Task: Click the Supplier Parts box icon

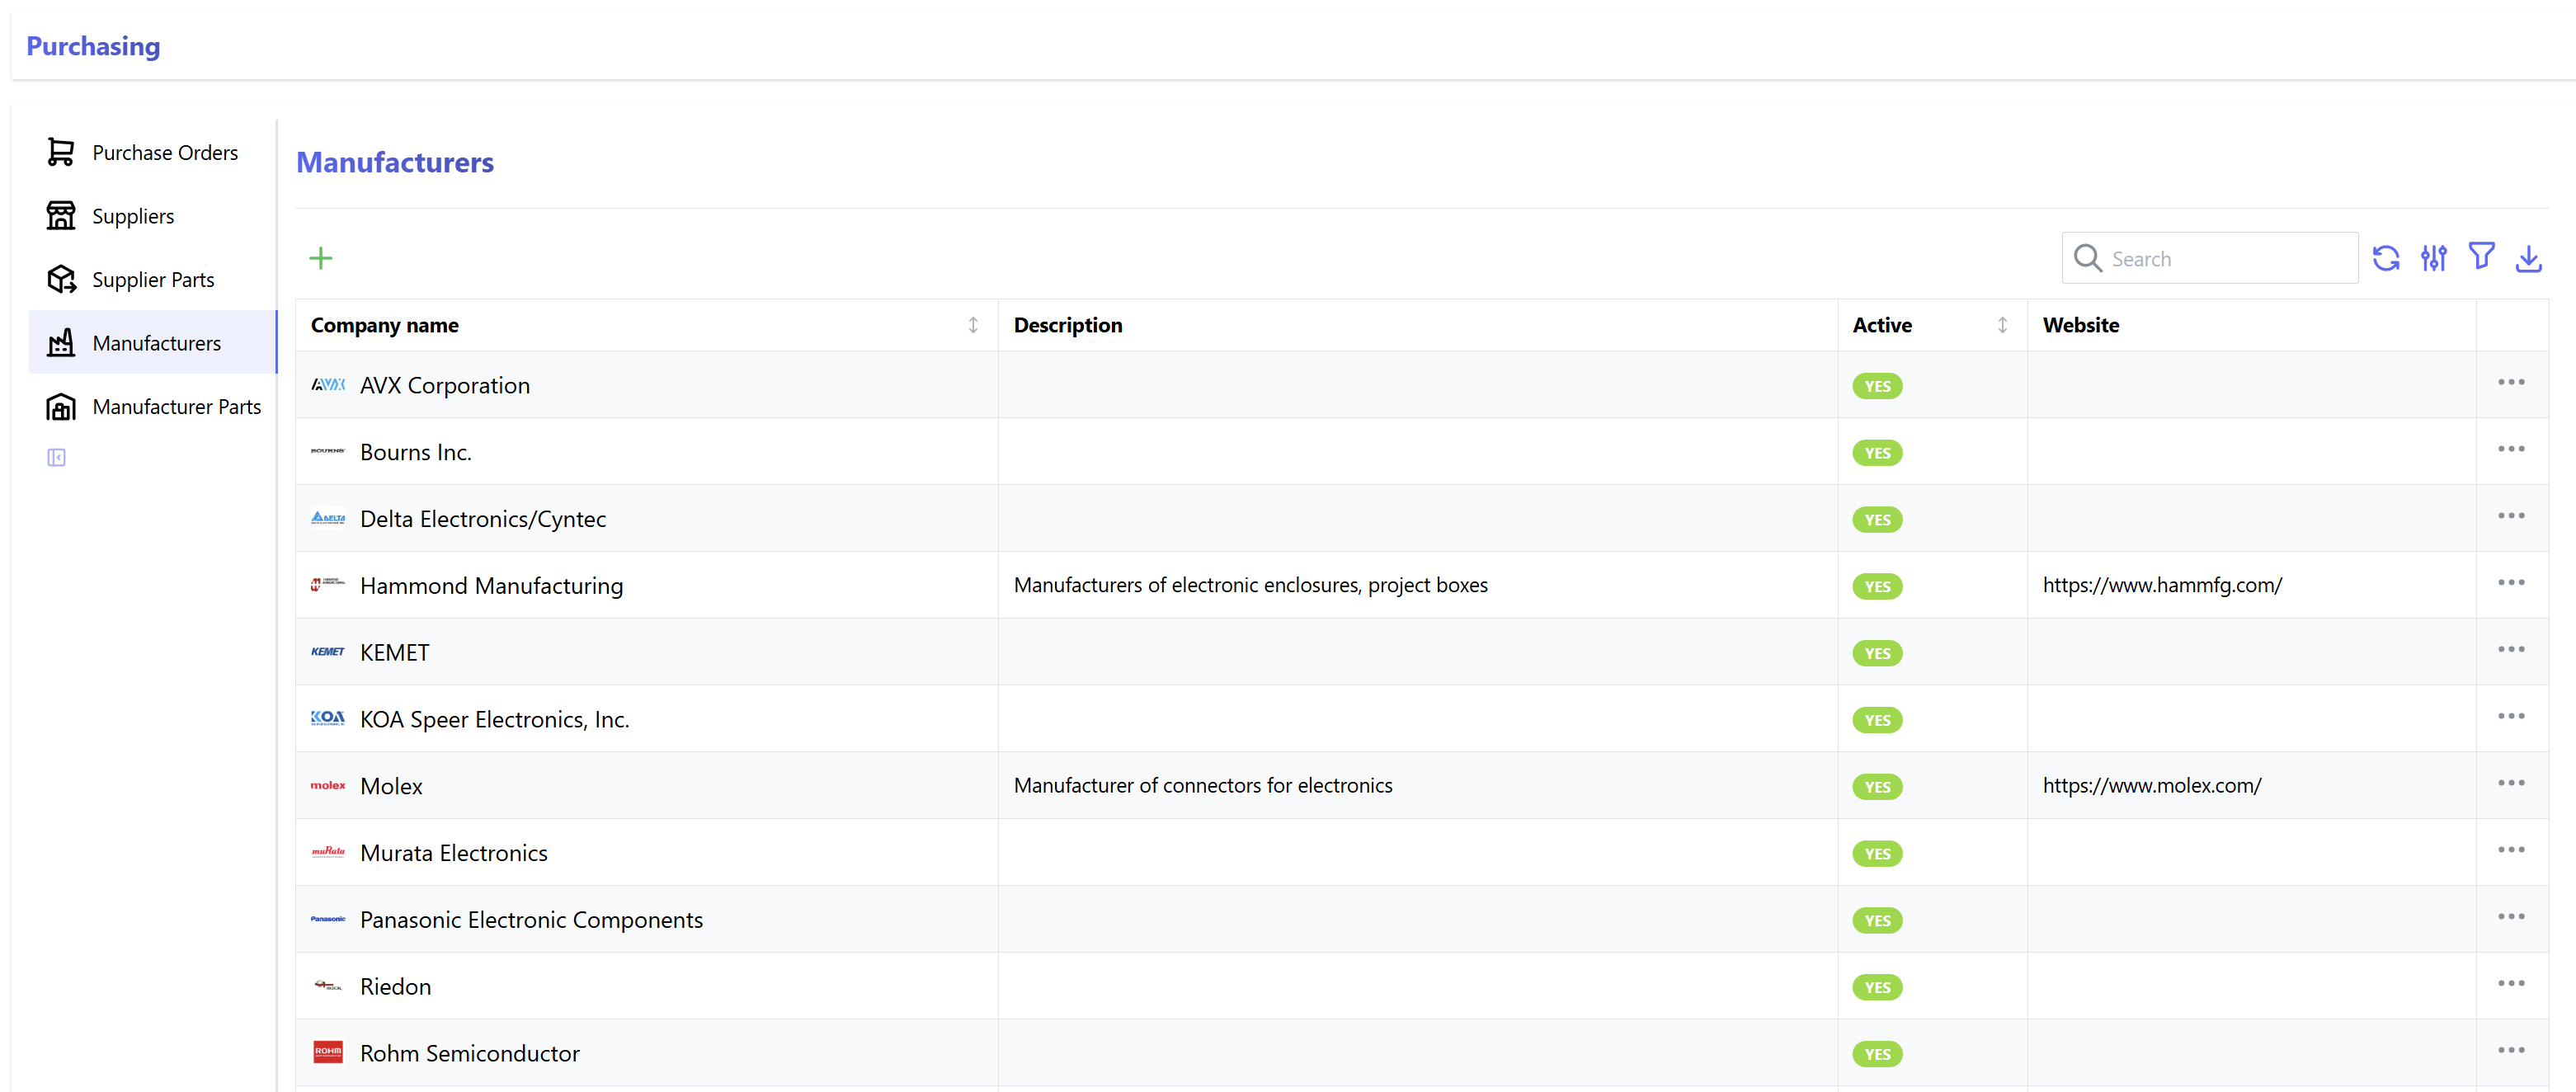Action: 61,279
